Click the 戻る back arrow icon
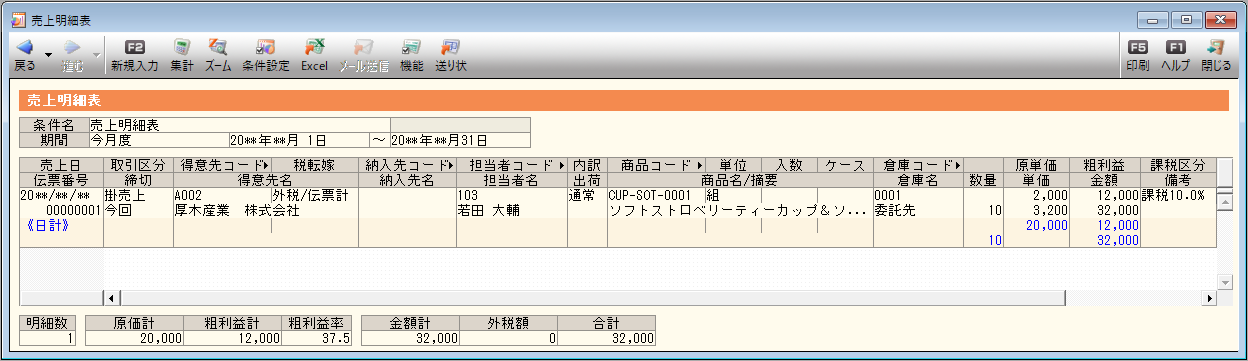Viewport: 1248px width, 361px height. [x=25, y=47]
